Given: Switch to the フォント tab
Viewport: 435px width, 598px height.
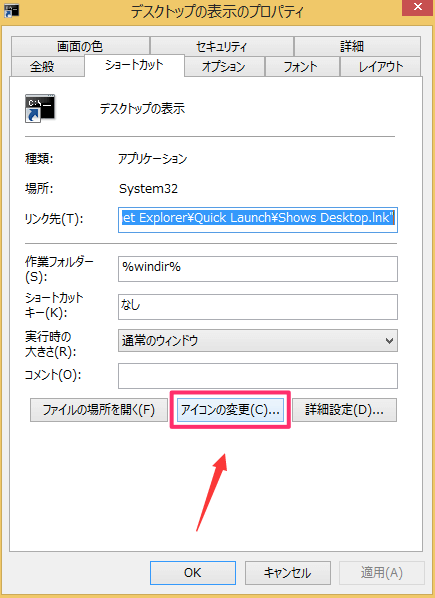Looking at the screenshot, I should click(x=302, y=67).
